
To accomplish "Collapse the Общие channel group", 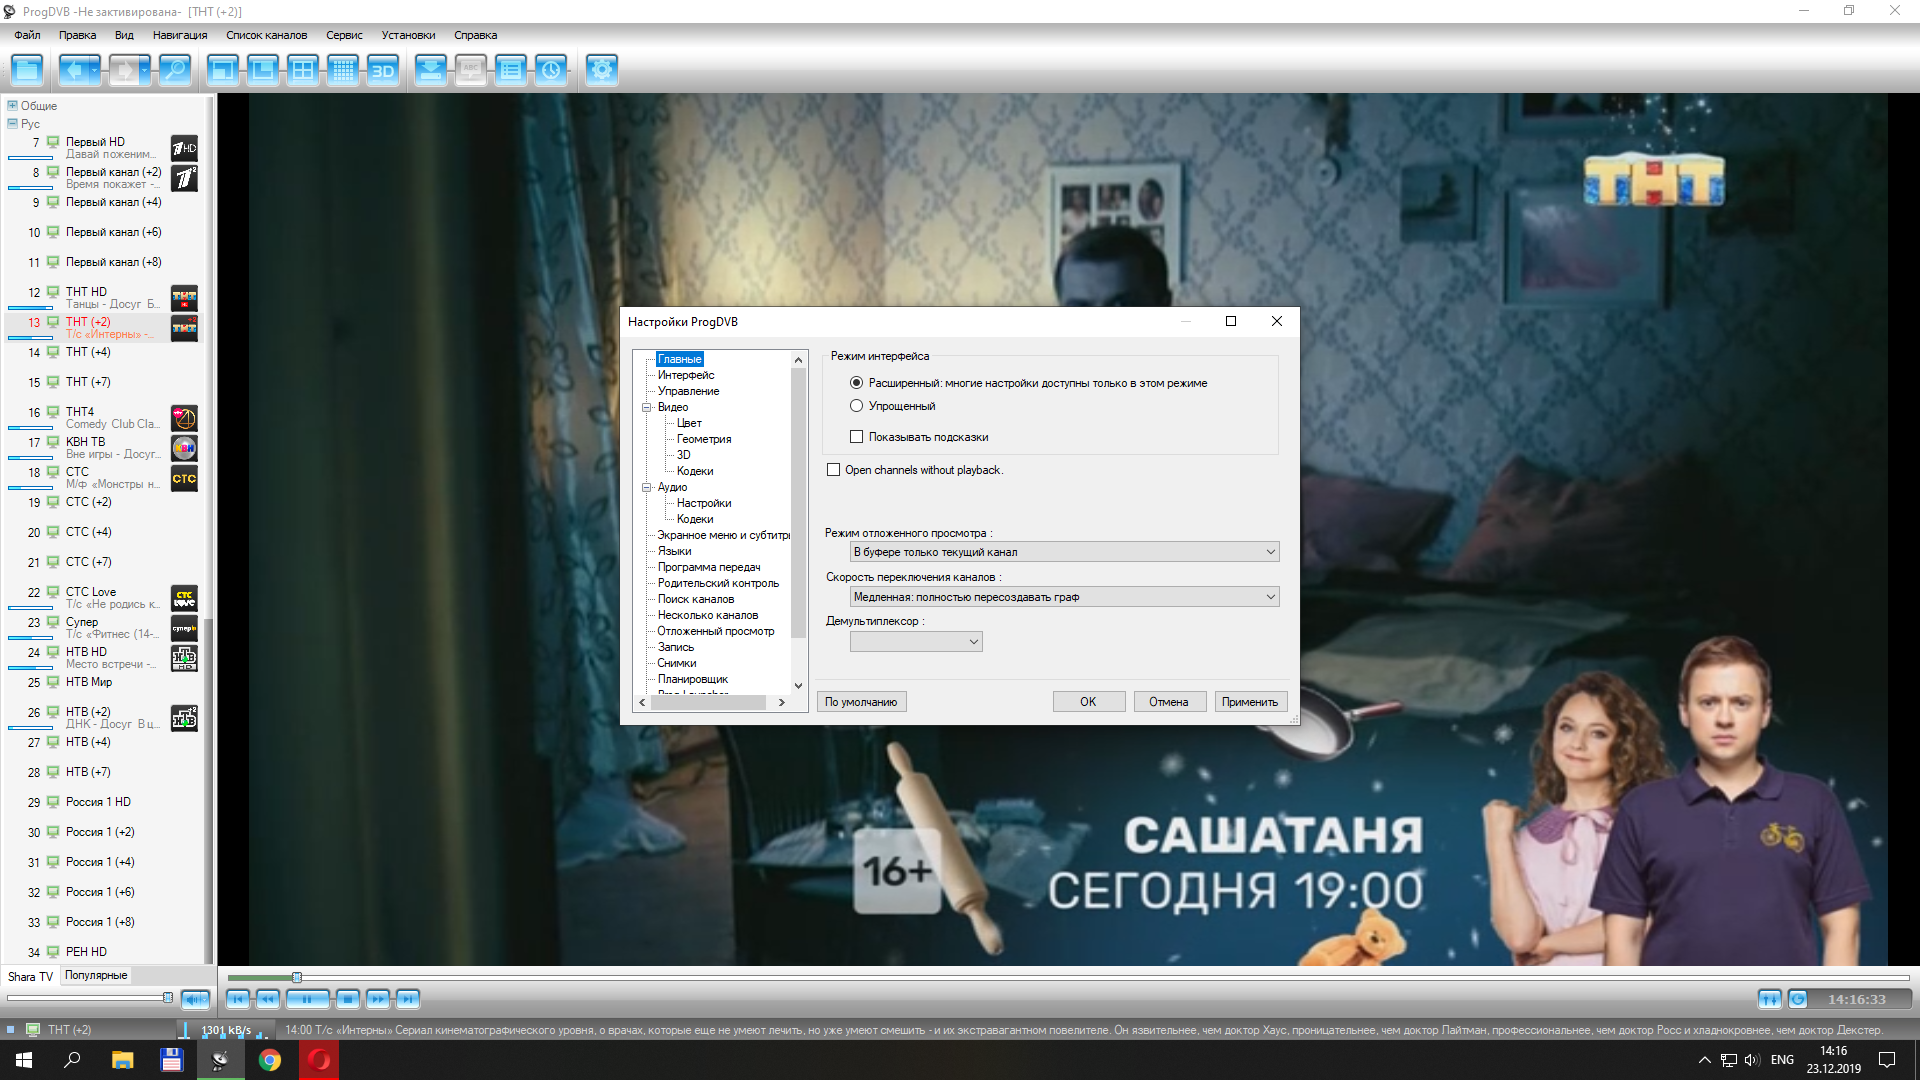I will pos(12,105).
